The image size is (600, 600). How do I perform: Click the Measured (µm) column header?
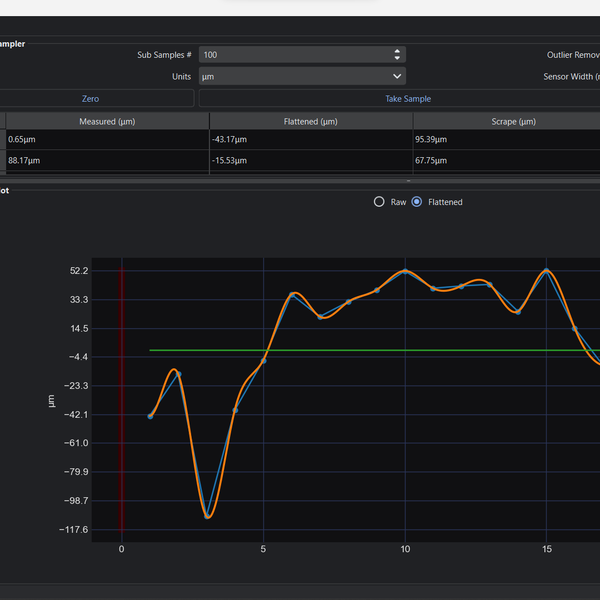point(107,121)
